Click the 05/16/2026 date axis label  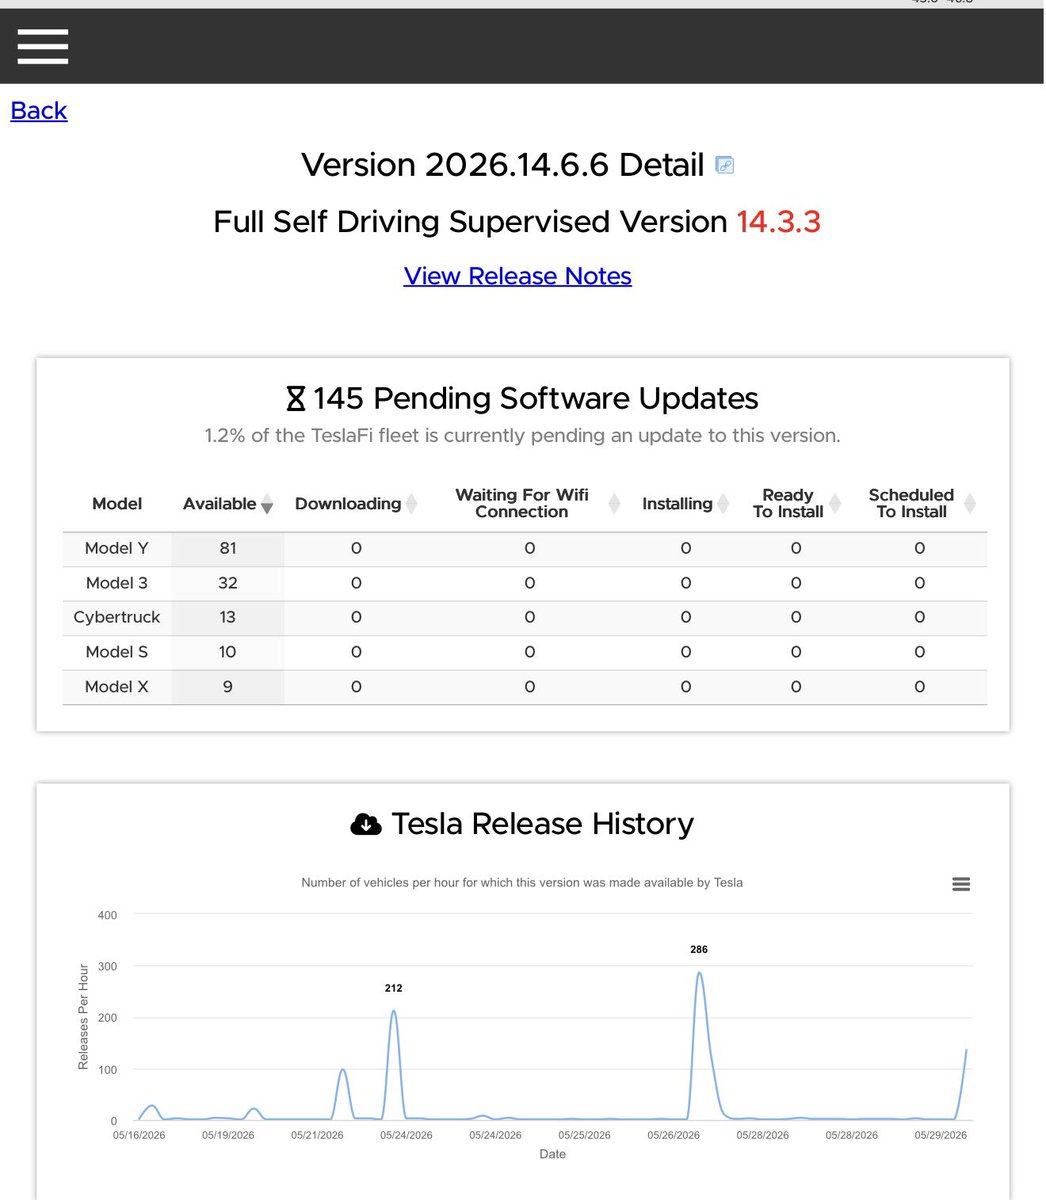[x=139, y=1135]
